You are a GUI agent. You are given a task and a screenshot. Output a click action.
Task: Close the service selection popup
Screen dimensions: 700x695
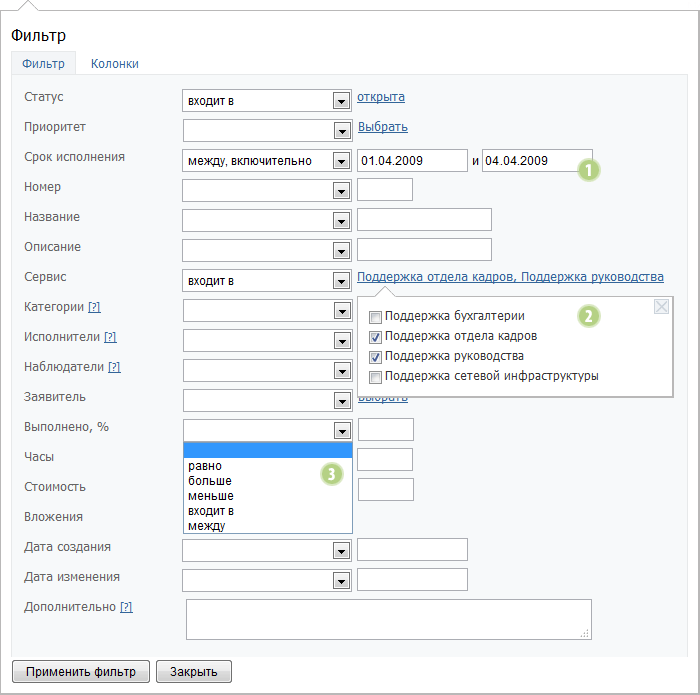[661, 307]
